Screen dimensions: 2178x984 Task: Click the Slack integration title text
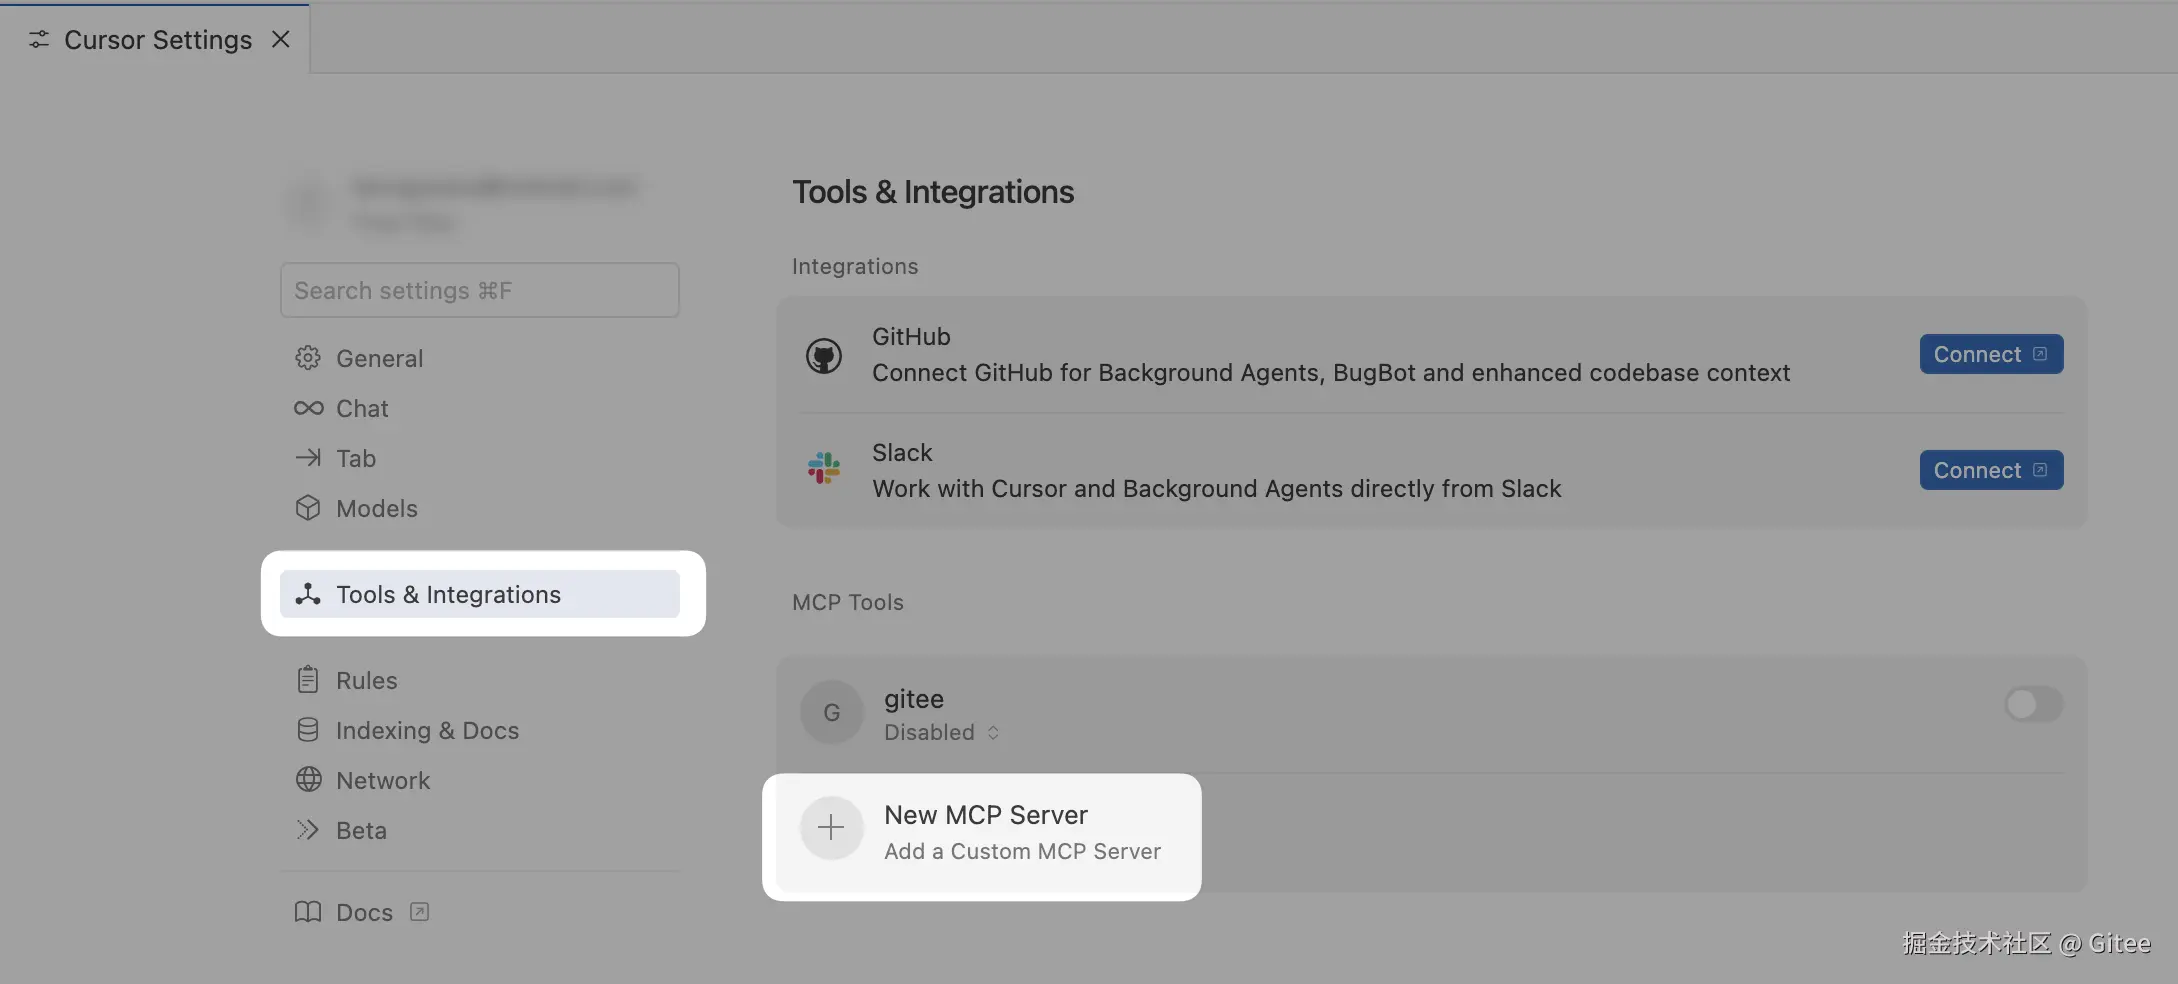pos(902,453)
